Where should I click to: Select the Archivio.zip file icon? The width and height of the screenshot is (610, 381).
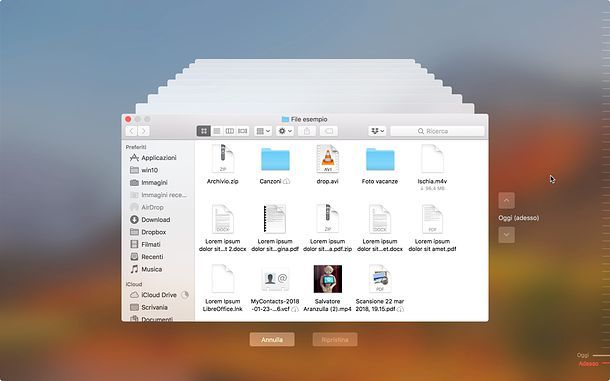pyautogui.click(x=223, y=158)
